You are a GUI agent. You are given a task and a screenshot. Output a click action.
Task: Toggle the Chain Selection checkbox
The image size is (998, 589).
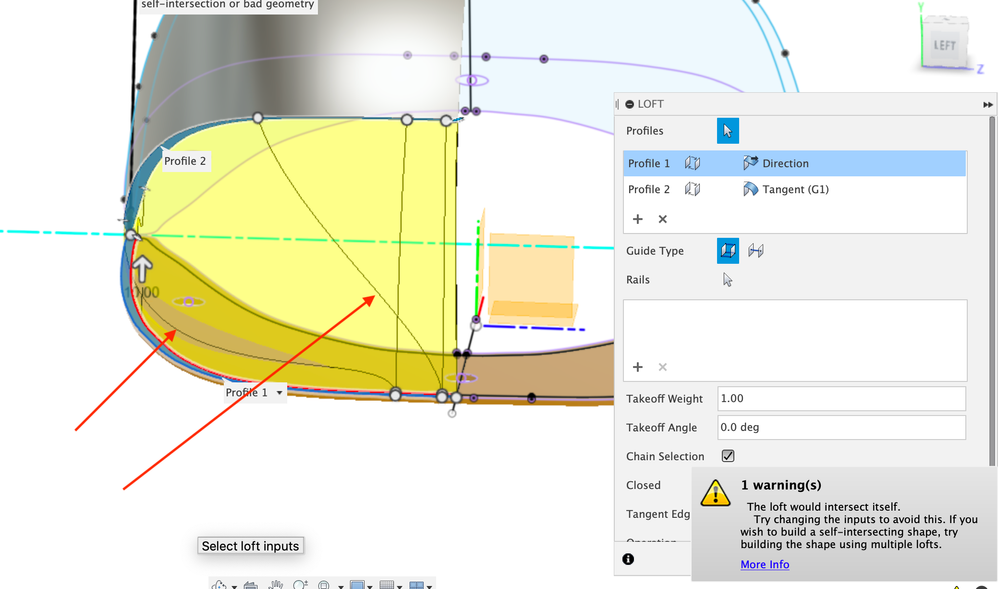728,456
